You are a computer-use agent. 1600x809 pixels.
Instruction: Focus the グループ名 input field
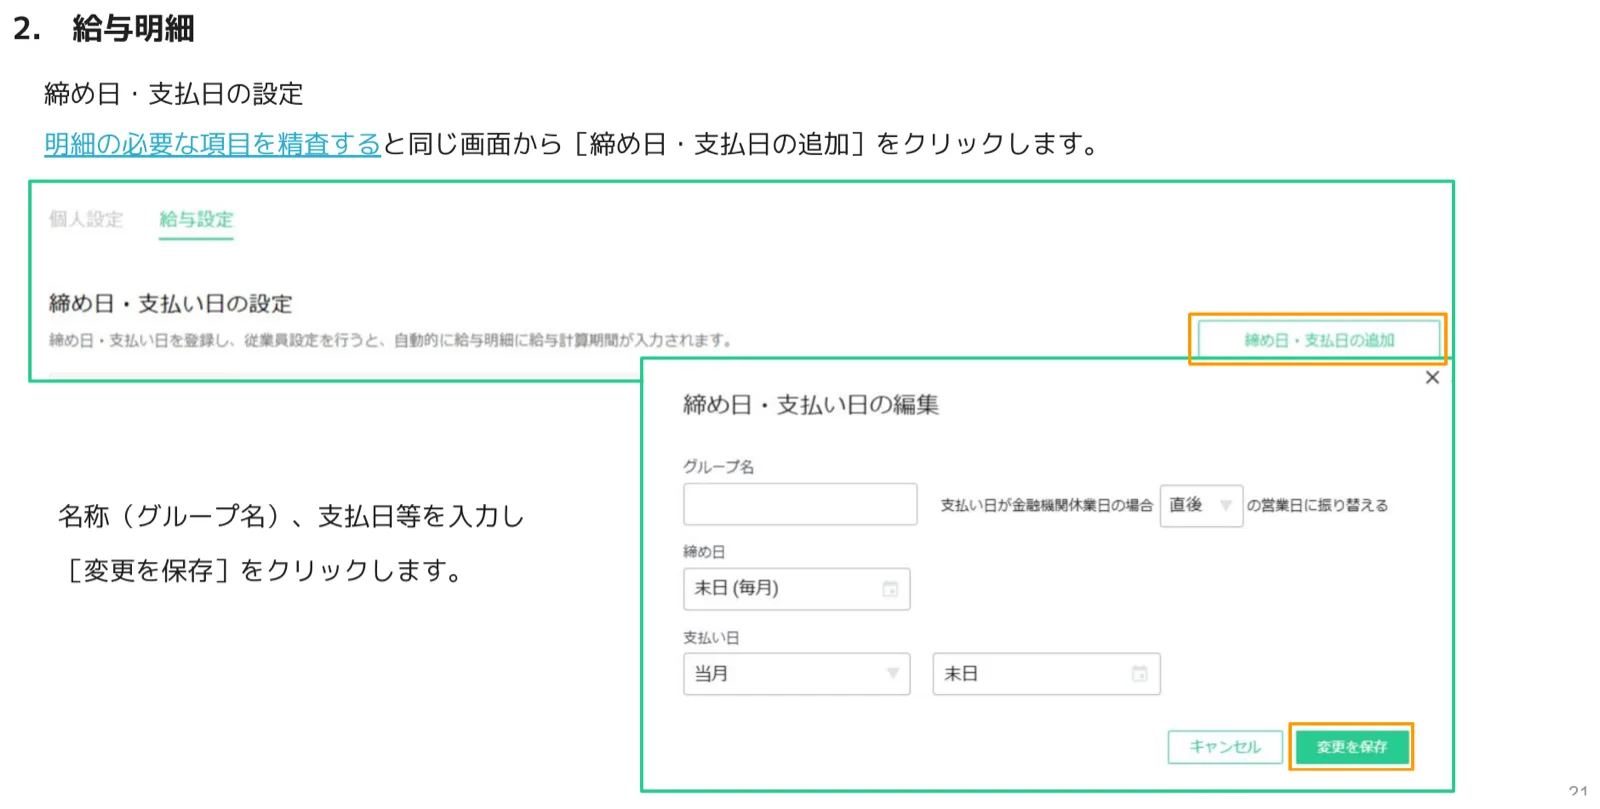coord(800,504)
